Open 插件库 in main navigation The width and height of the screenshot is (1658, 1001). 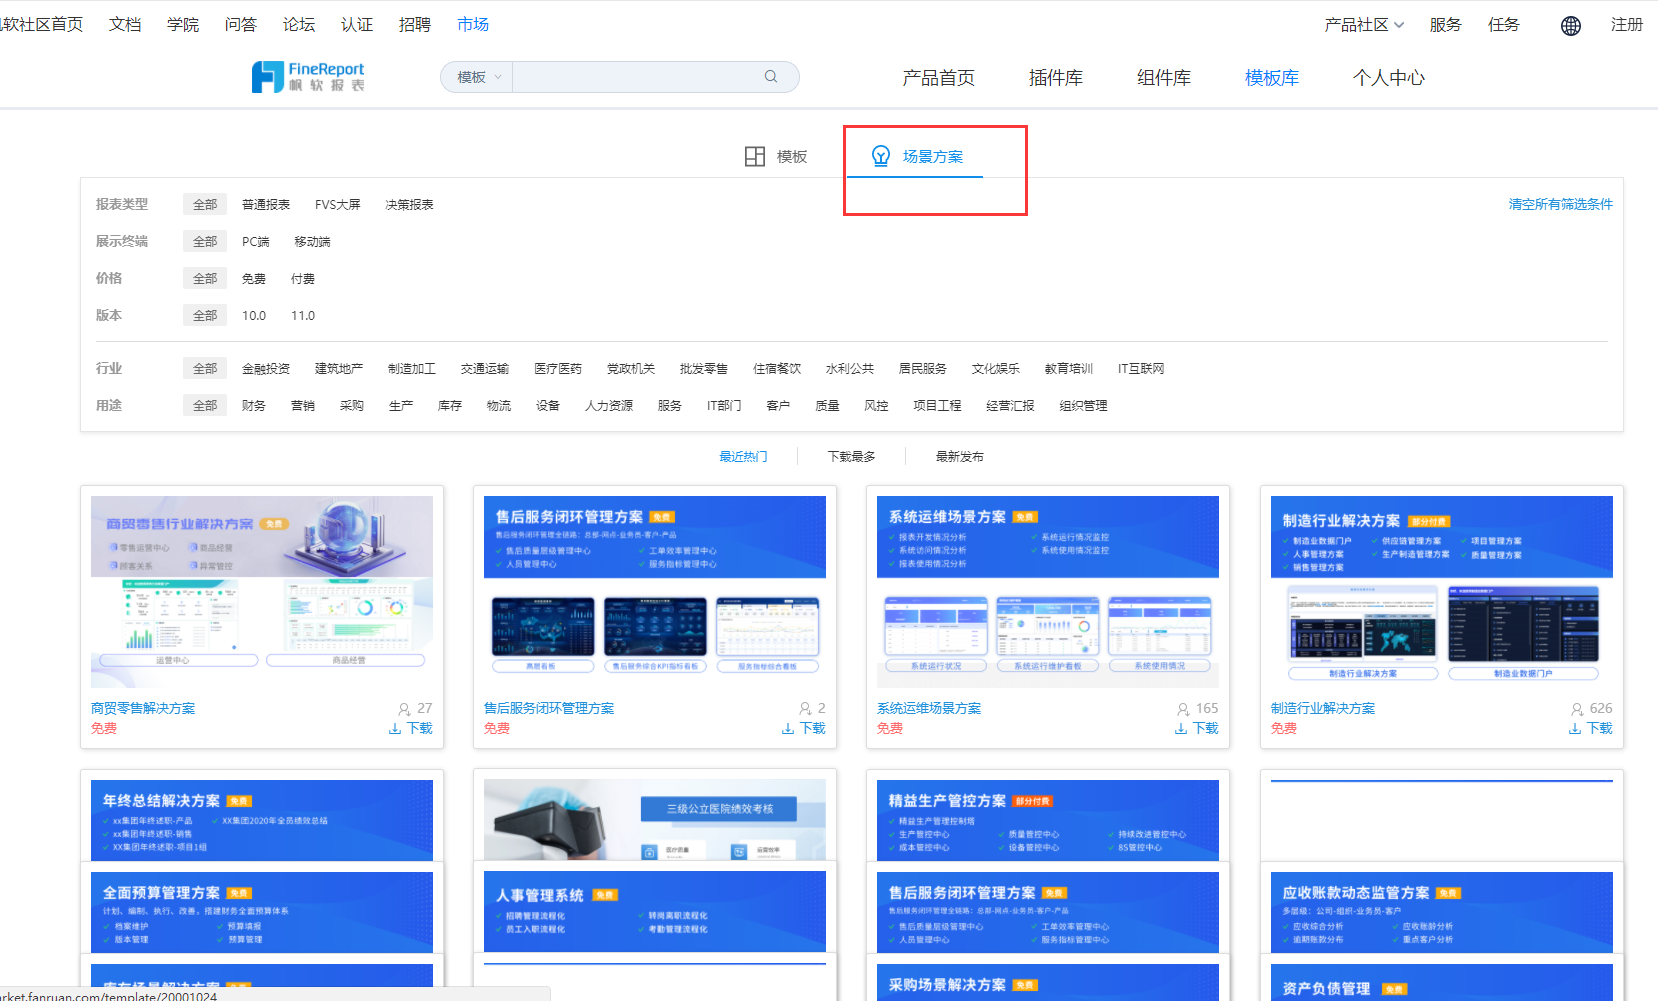tap(1055, 78)
